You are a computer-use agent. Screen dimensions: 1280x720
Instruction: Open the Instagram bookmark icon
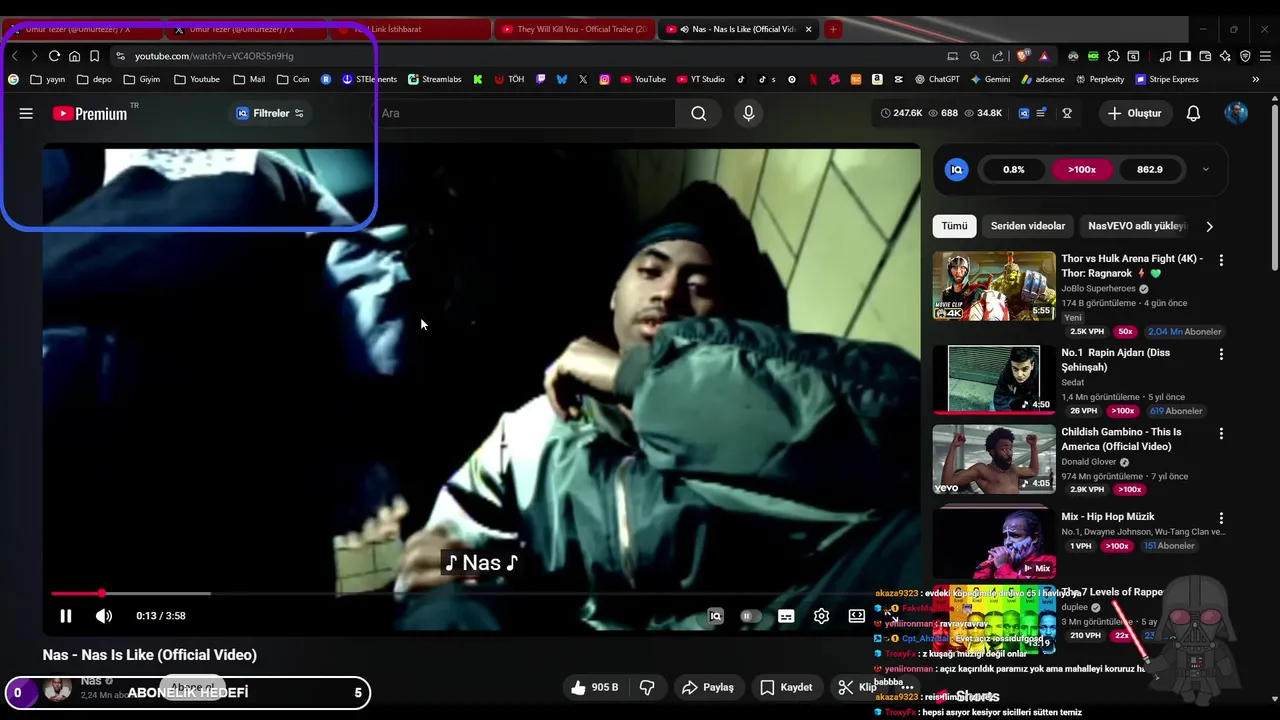tap(604, 79)
